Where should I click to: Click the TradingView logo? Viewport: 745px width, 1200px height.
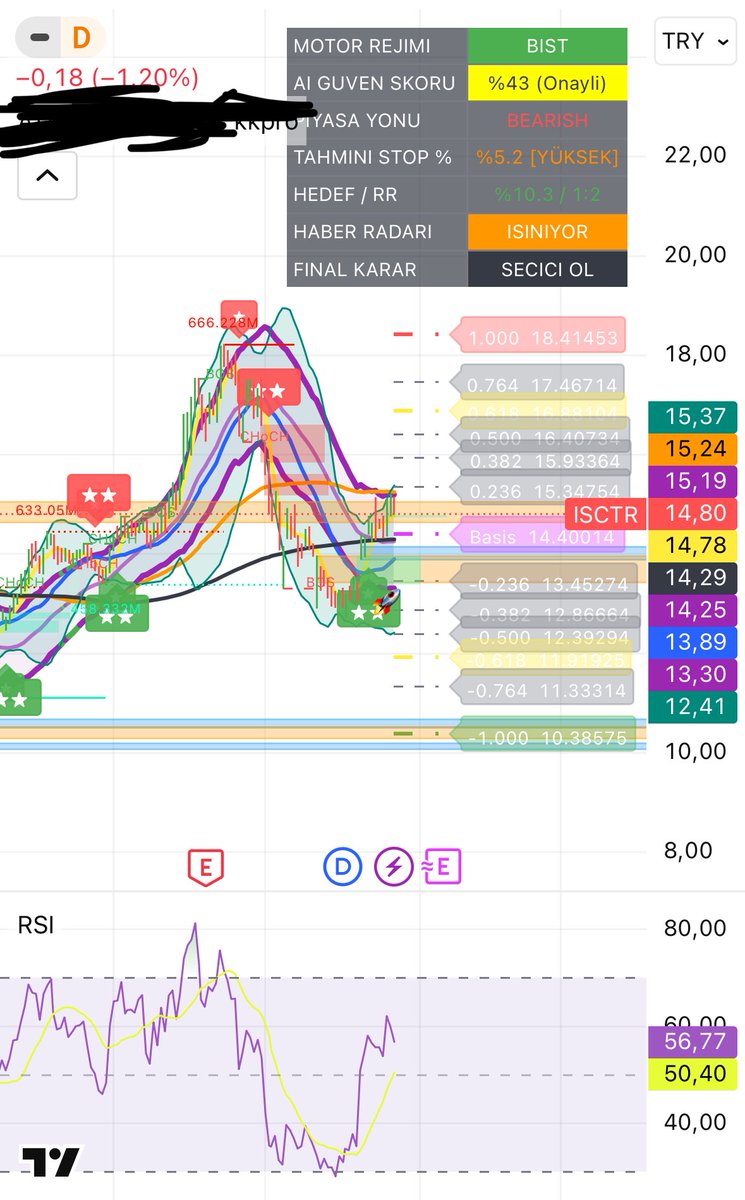51,1162
